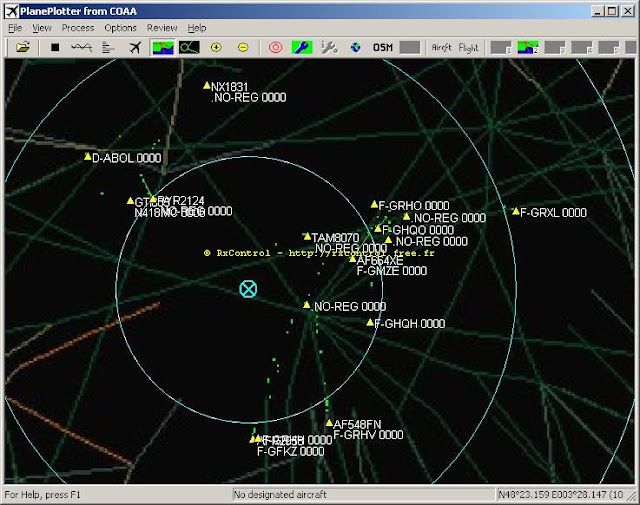Image resolution: width=640 pixels, height=505 pixels.
Task: Select aircraft NX1831 on the map
Action: (207, 85)
